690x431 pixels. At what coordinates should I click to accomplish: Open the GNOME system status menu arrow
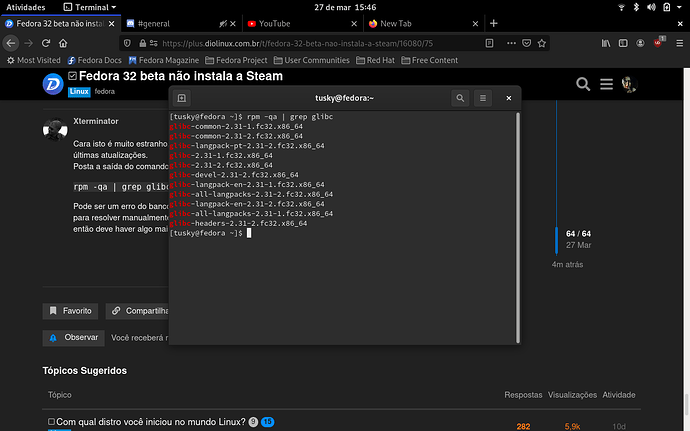(x=678, y=6)
